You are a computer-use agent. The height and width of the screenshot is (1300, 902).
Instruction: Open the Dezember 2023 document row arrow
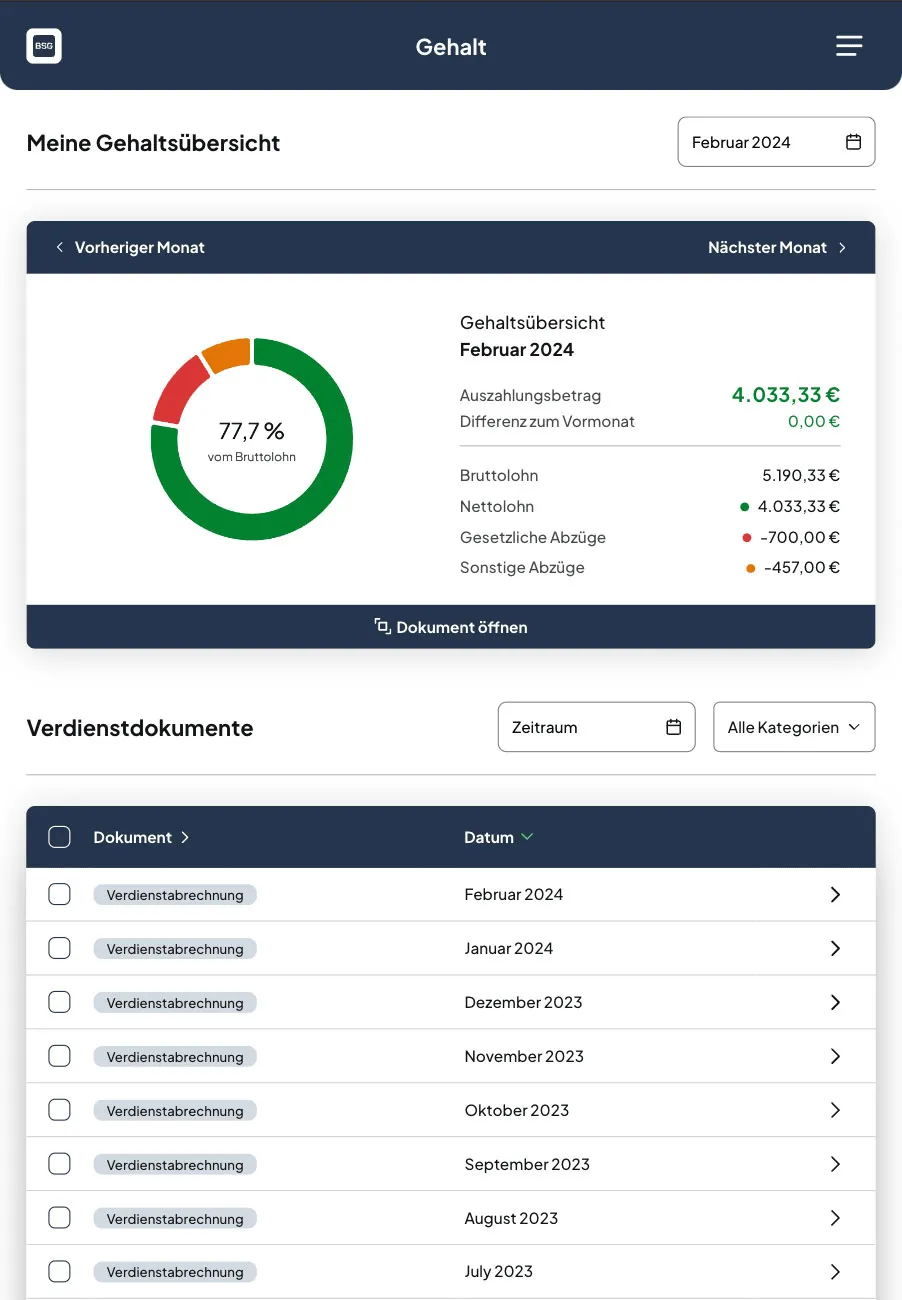[835, 1003]
